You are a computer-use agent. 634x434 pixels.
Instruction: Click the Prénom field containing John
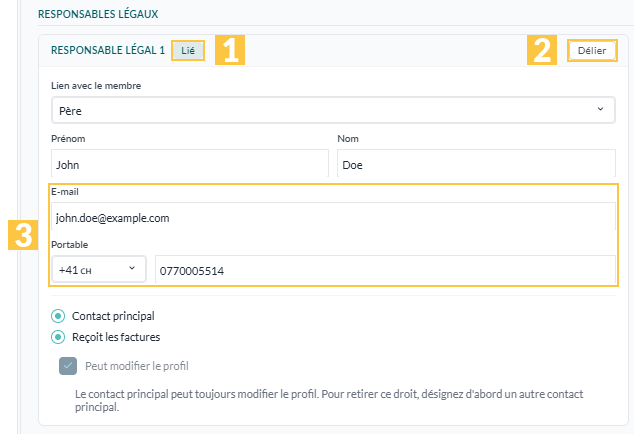click(190, 164)
